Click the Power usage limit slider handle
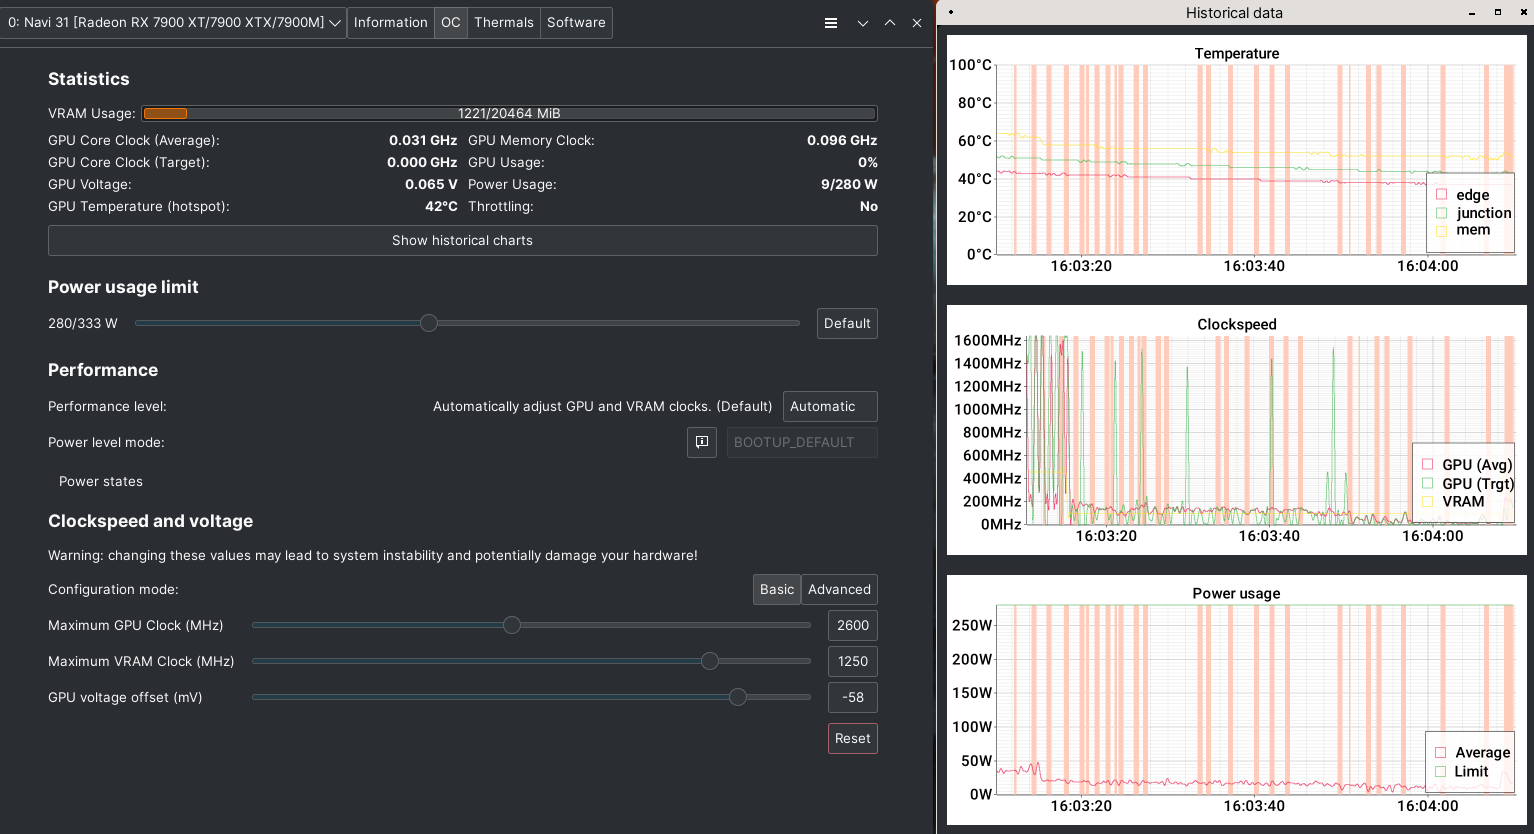This screenshot has width=1534, height=834. click(x=429, y=323)
